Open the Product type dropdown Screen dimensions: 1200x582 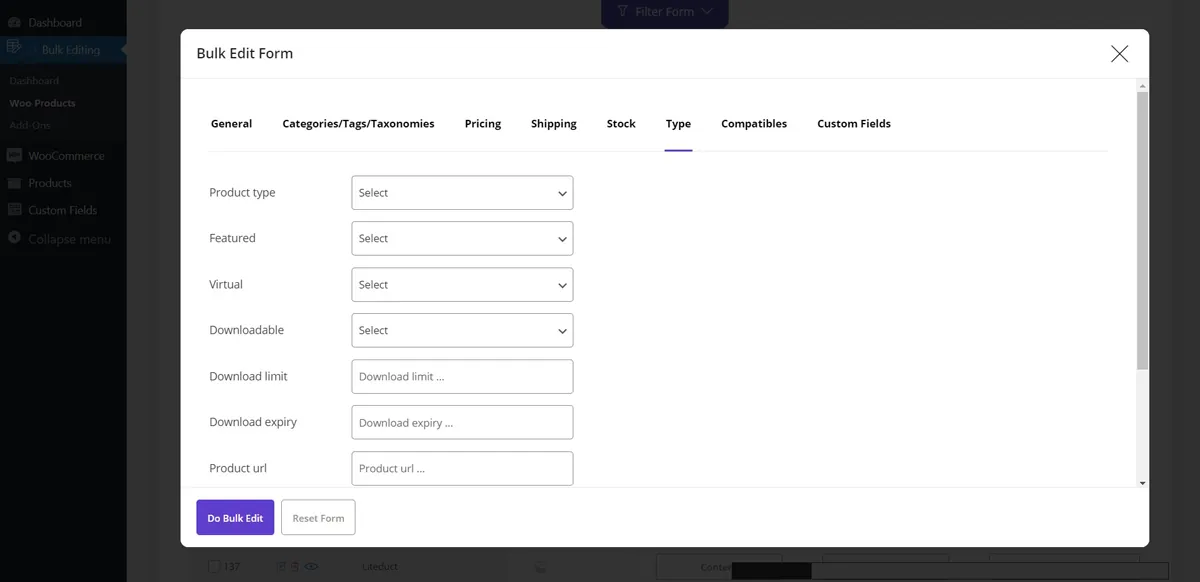[x=462, y=193]
